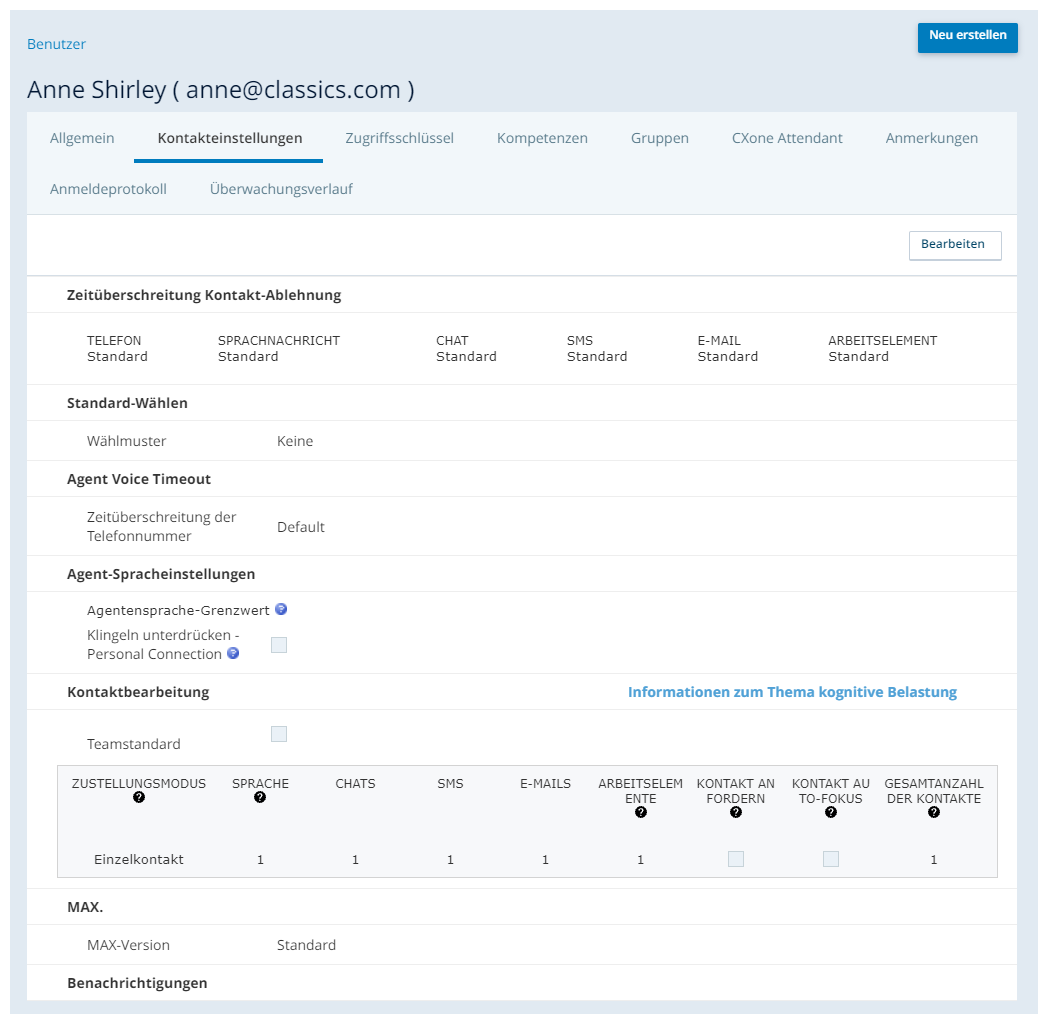The height and width of the screenshot is (1026, 1050).
Task: Toggle Klingeln unterdrücken checkbox
Action: [x=279, y=645]
